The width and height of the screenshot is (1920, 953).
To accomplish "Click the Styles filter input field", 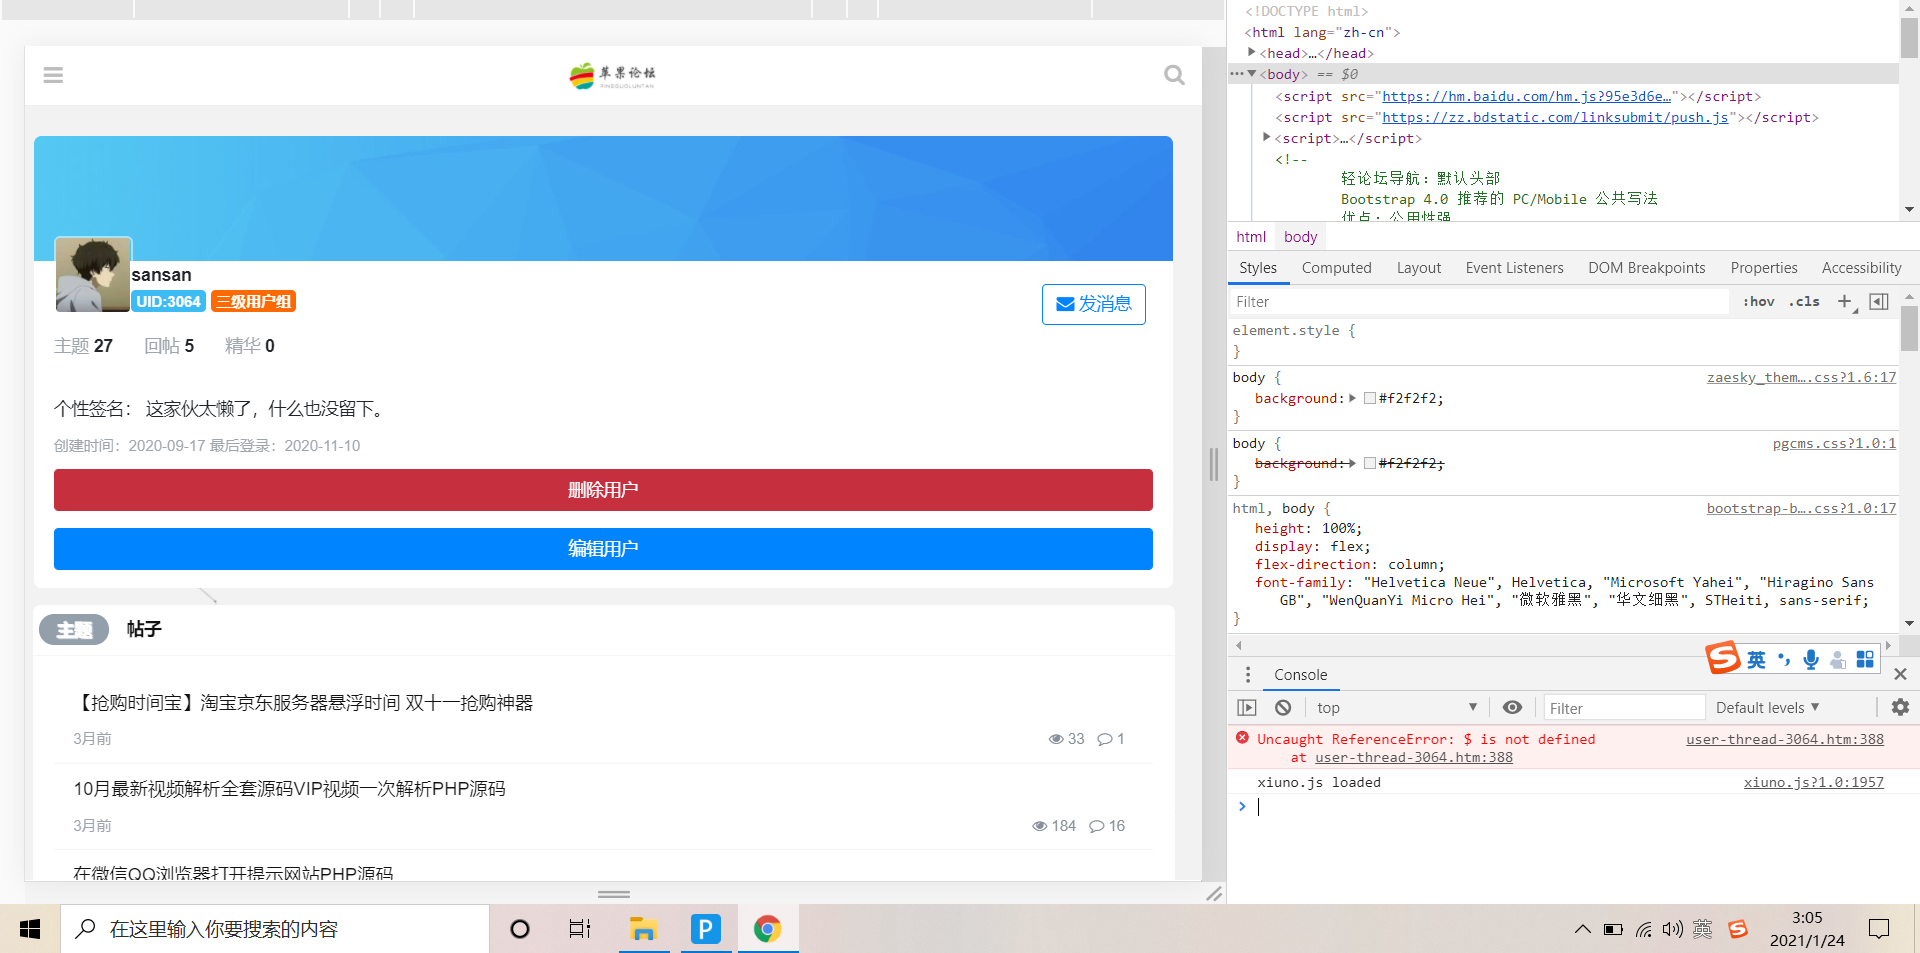I will 1480,302.
